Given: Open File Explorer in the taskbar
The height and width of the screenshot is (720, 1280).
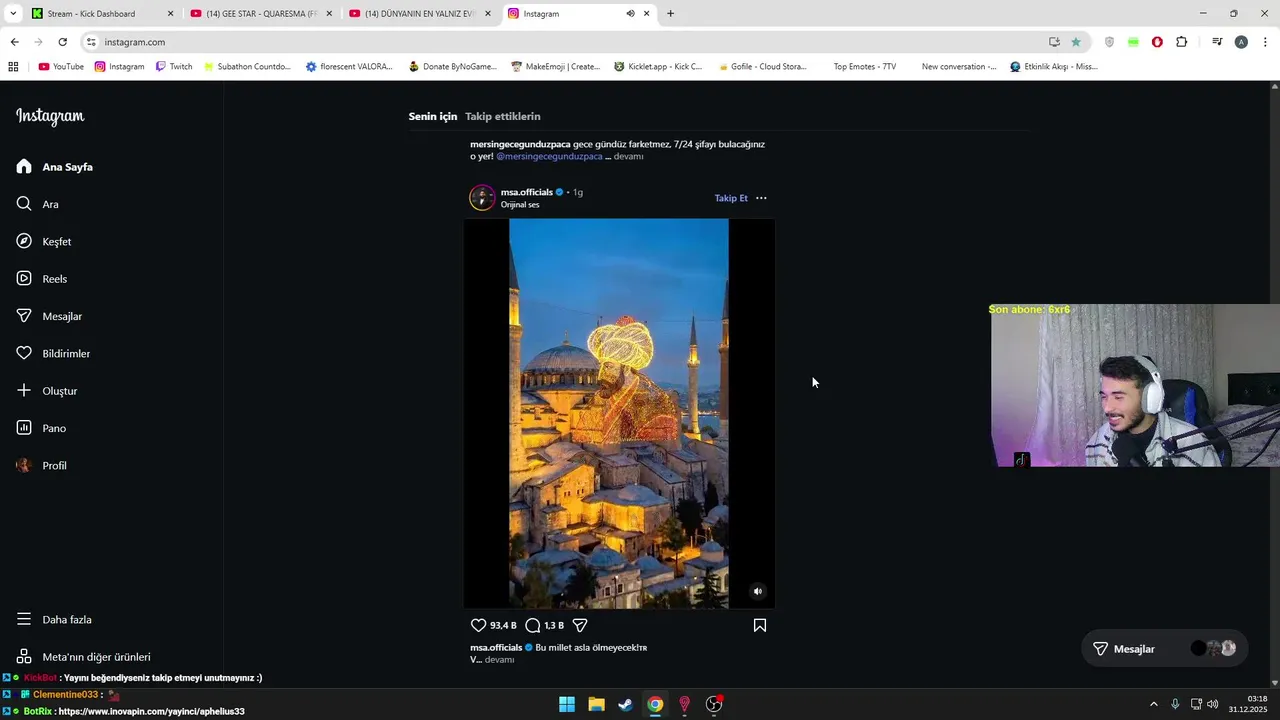Looking at the screenshot, I should tap(596, 704).
